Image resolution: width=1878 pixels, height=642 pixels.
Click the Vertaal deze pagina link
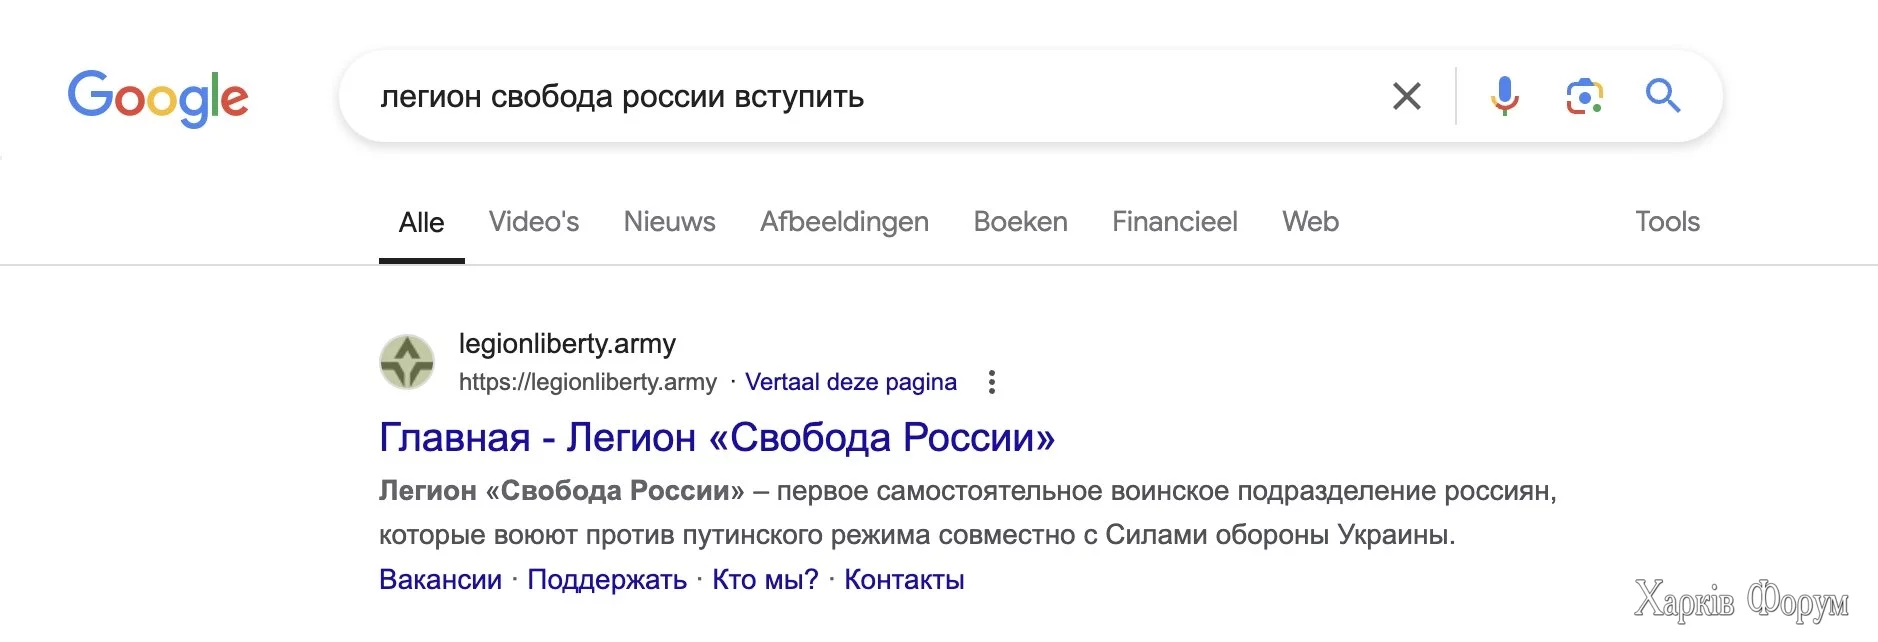point(851,382)
